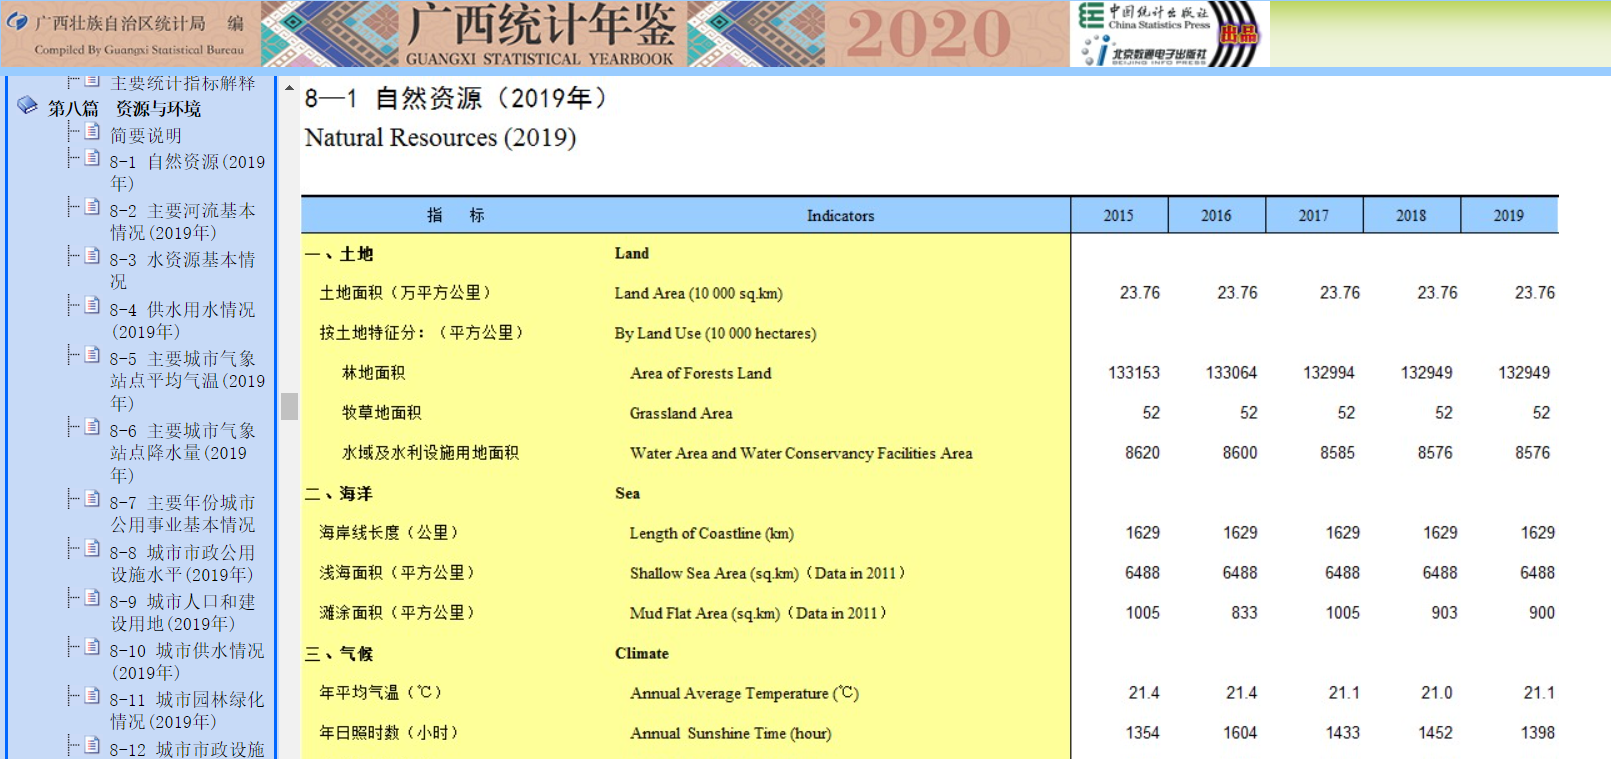
Task: Click the Shallow Sea Area row label
Action: pos(767,573)
